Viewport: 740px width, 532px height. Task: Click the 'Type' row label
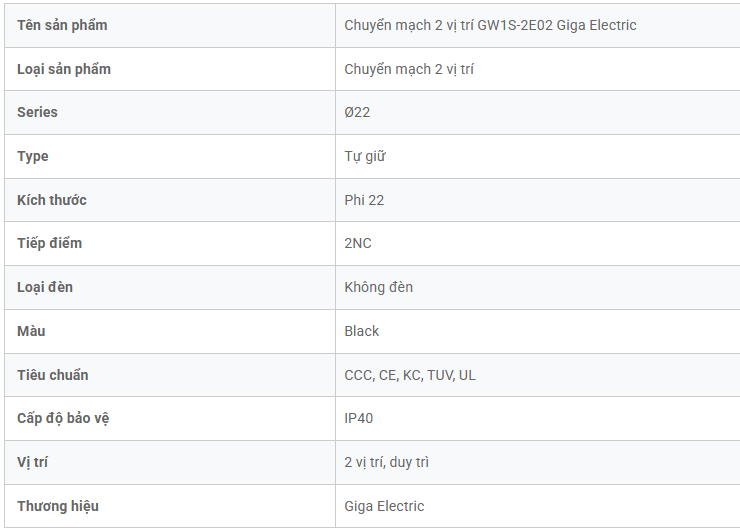tap(33, 156)
